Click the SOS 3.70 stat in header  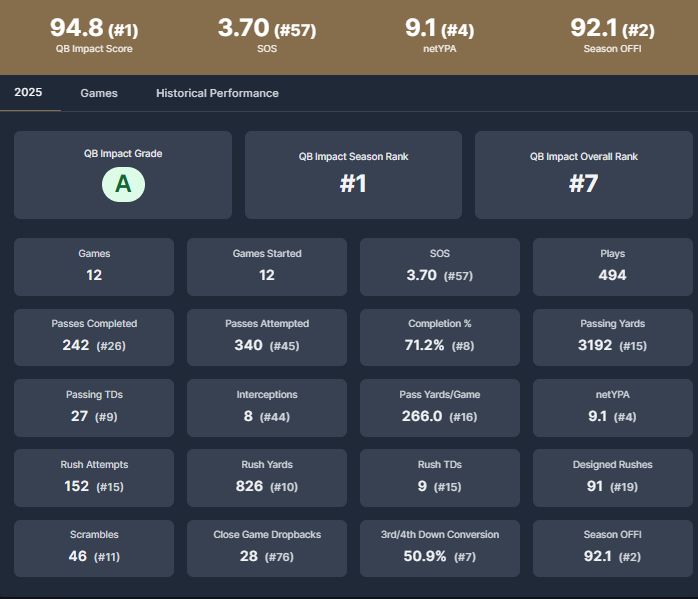pyautogui.click(x=266, y=33)
